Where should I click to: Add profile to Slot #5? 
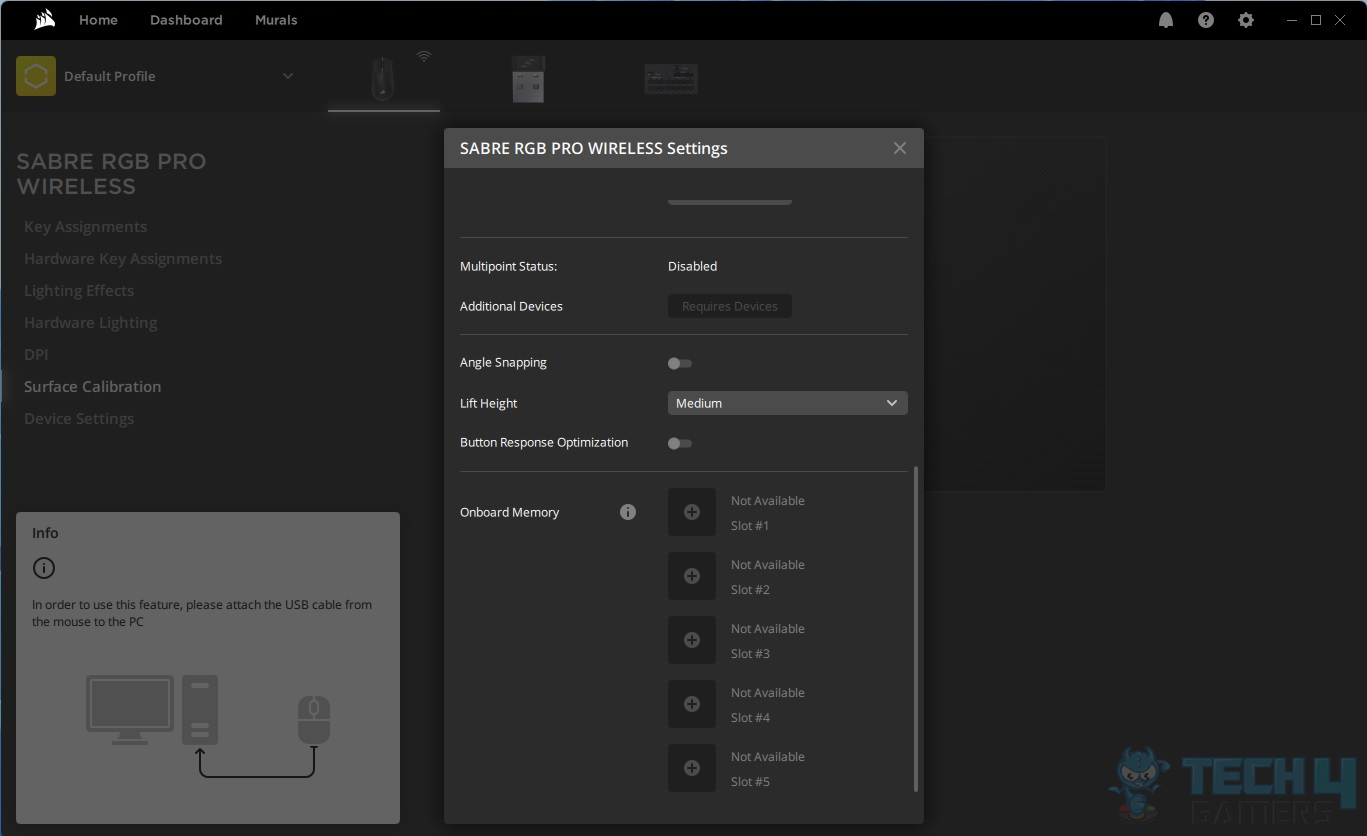pyautogui.click(x=692, y=768)
